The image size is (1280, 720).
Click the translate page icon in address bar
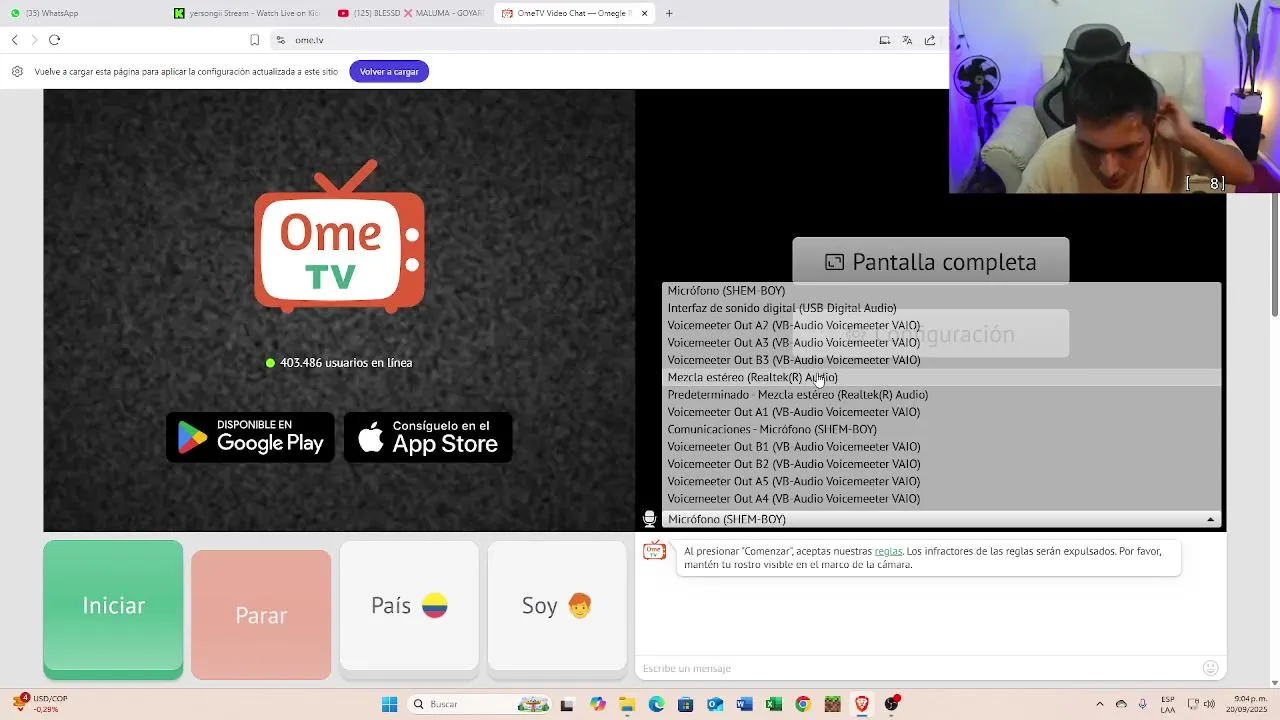coord(907,40)
